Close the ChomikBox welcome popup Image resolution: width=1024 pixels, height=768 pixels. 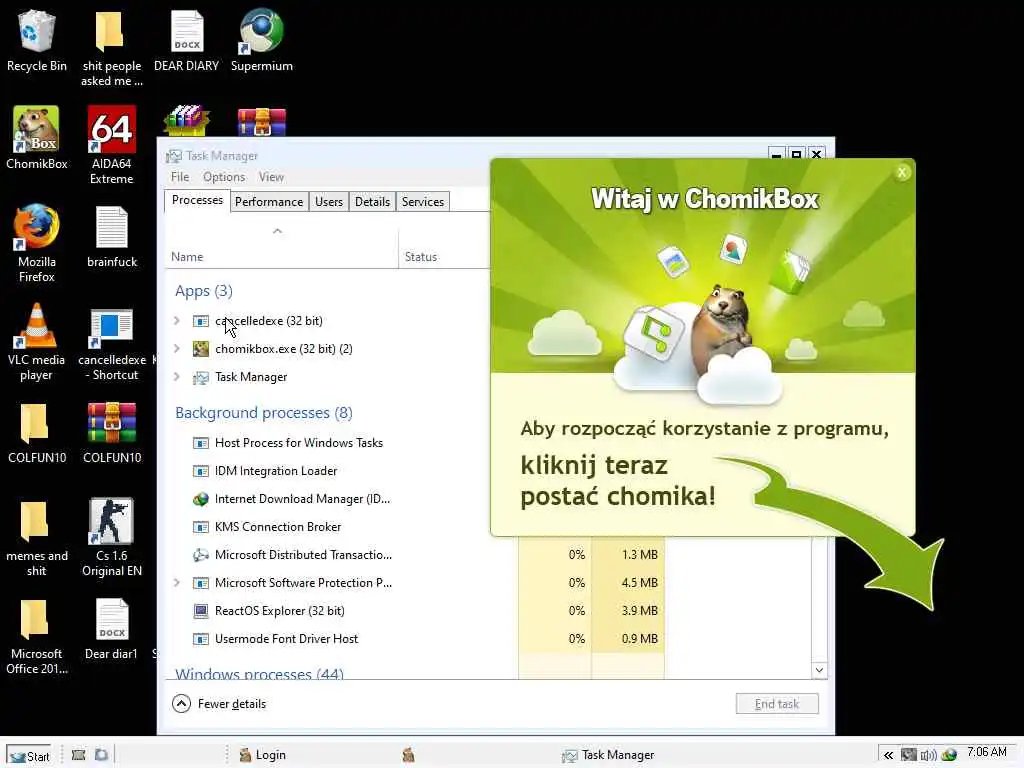click(x=902, y=172)
